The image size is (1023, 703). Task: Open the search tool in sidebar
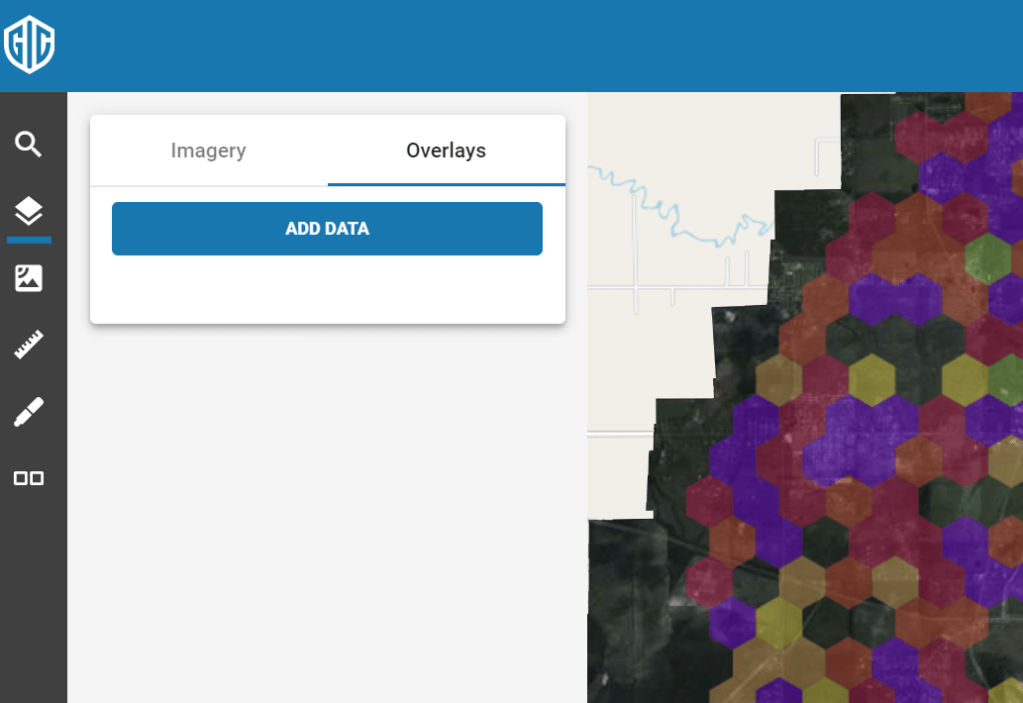point(29,144)
